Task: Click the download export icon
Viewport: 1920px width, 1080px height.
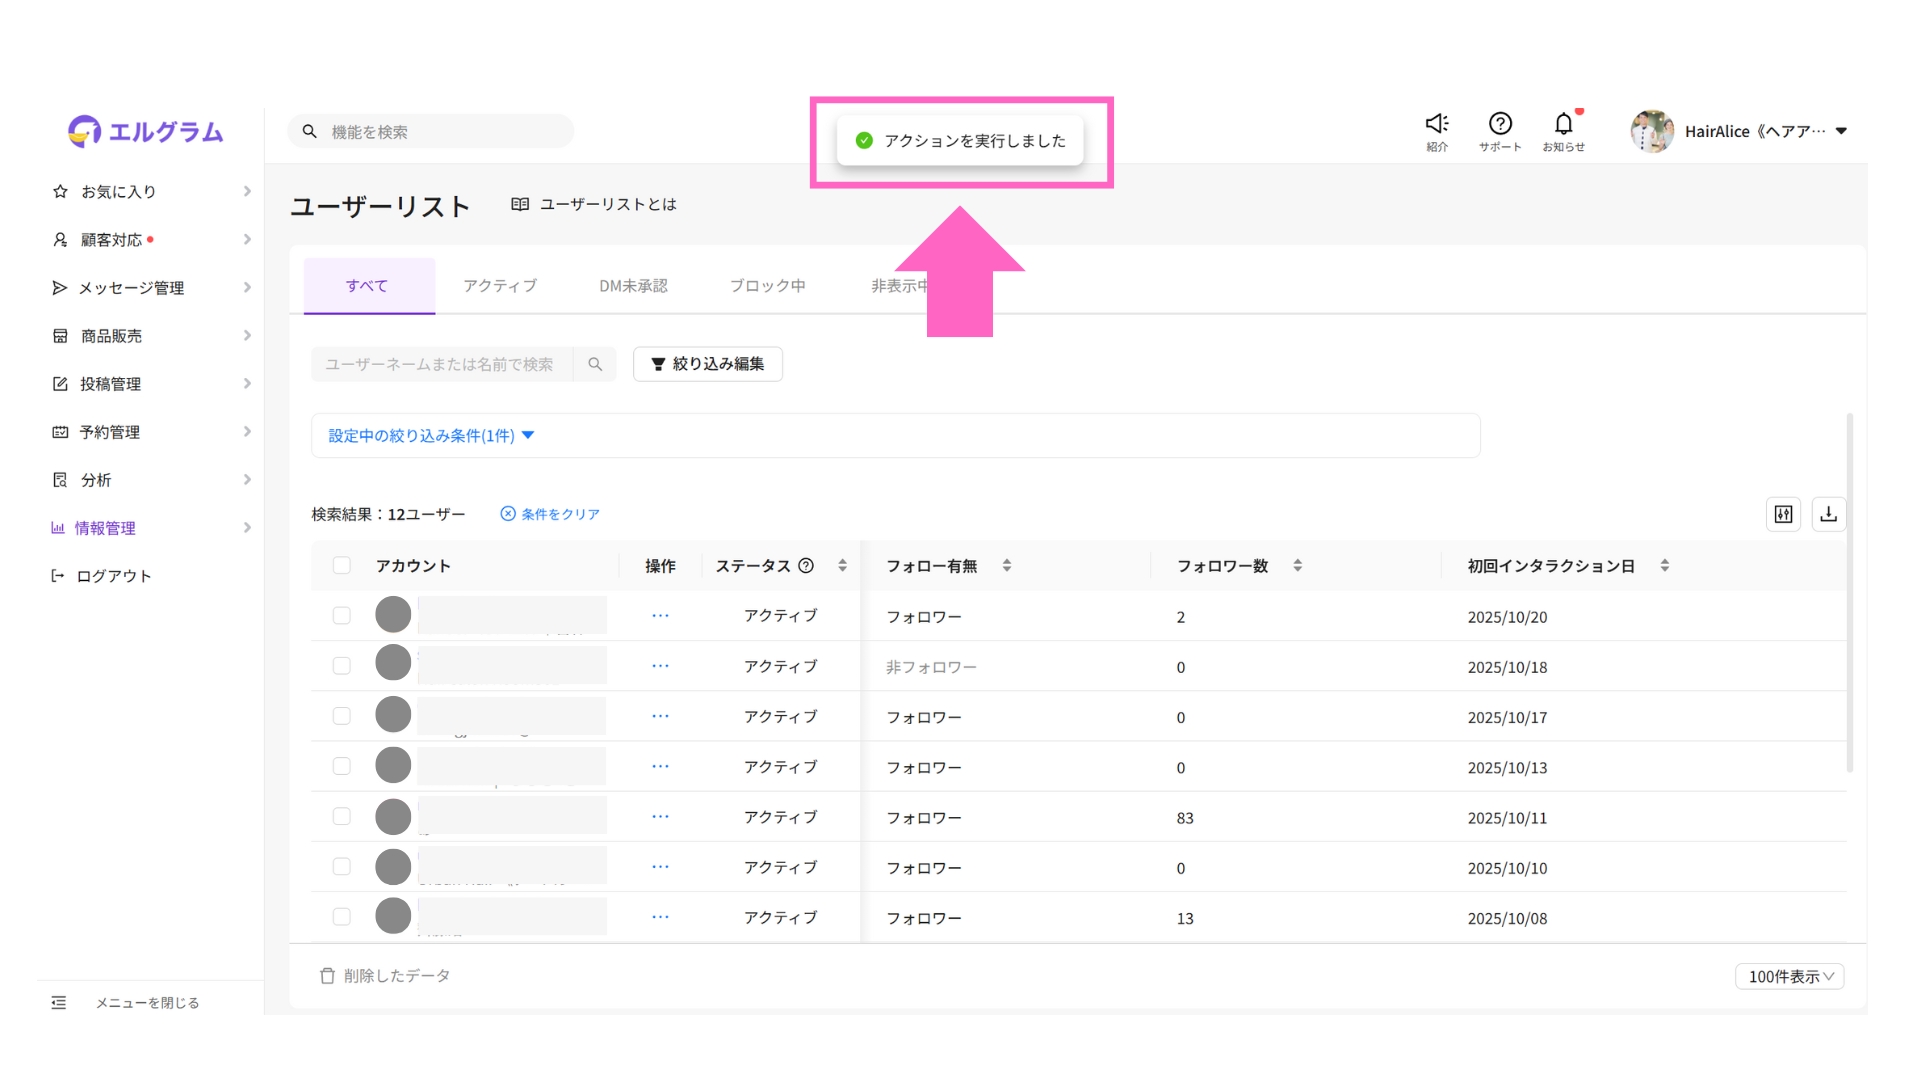Action: (x=1828, y=514)
